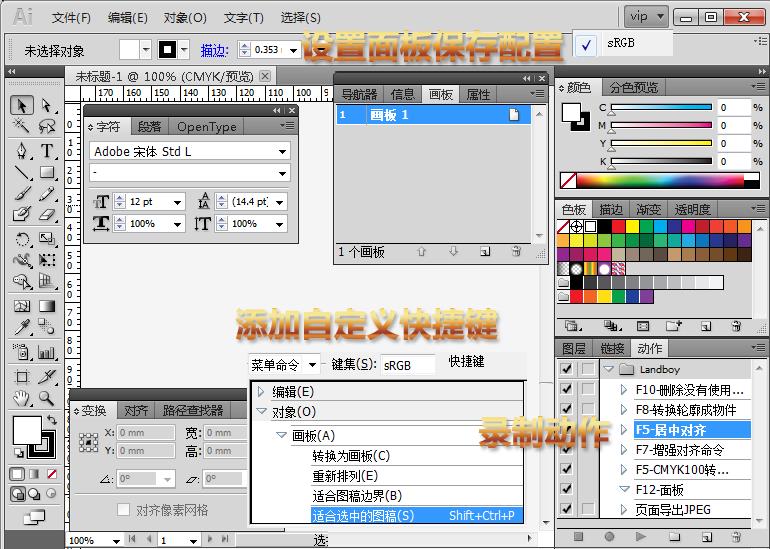
Task: Open leading 14.4 pt dropdown
Action: pos(279,202)
